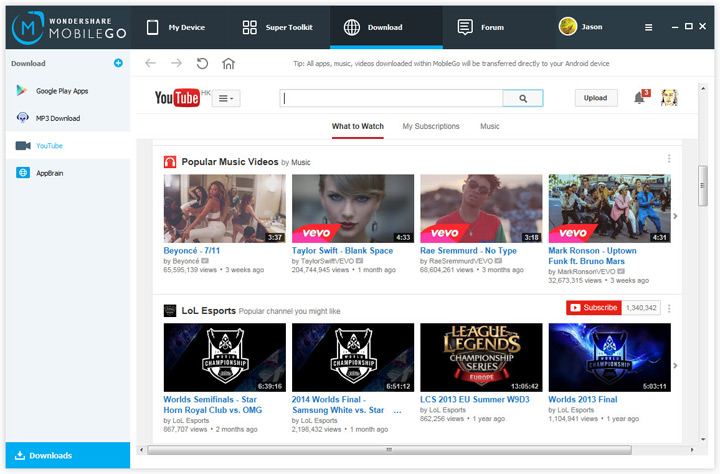The height and width of the screenshot is (474, 720).
Task: Switch to the Download tab
Action: [x=386, y=28]
